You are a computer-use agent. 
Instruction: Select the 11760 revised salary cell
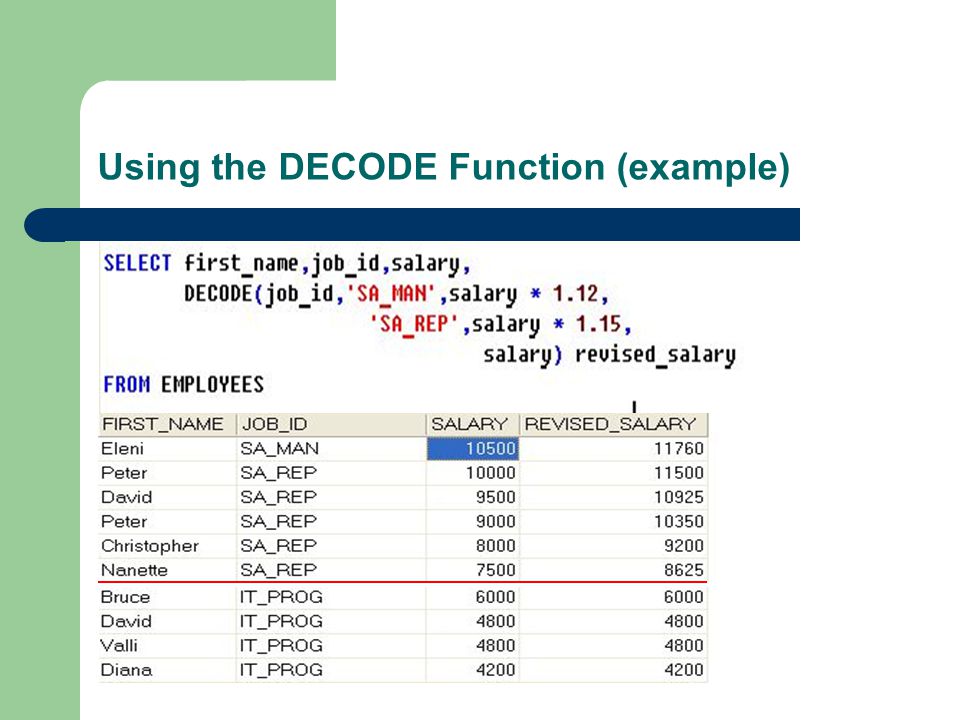coord(613,449)
